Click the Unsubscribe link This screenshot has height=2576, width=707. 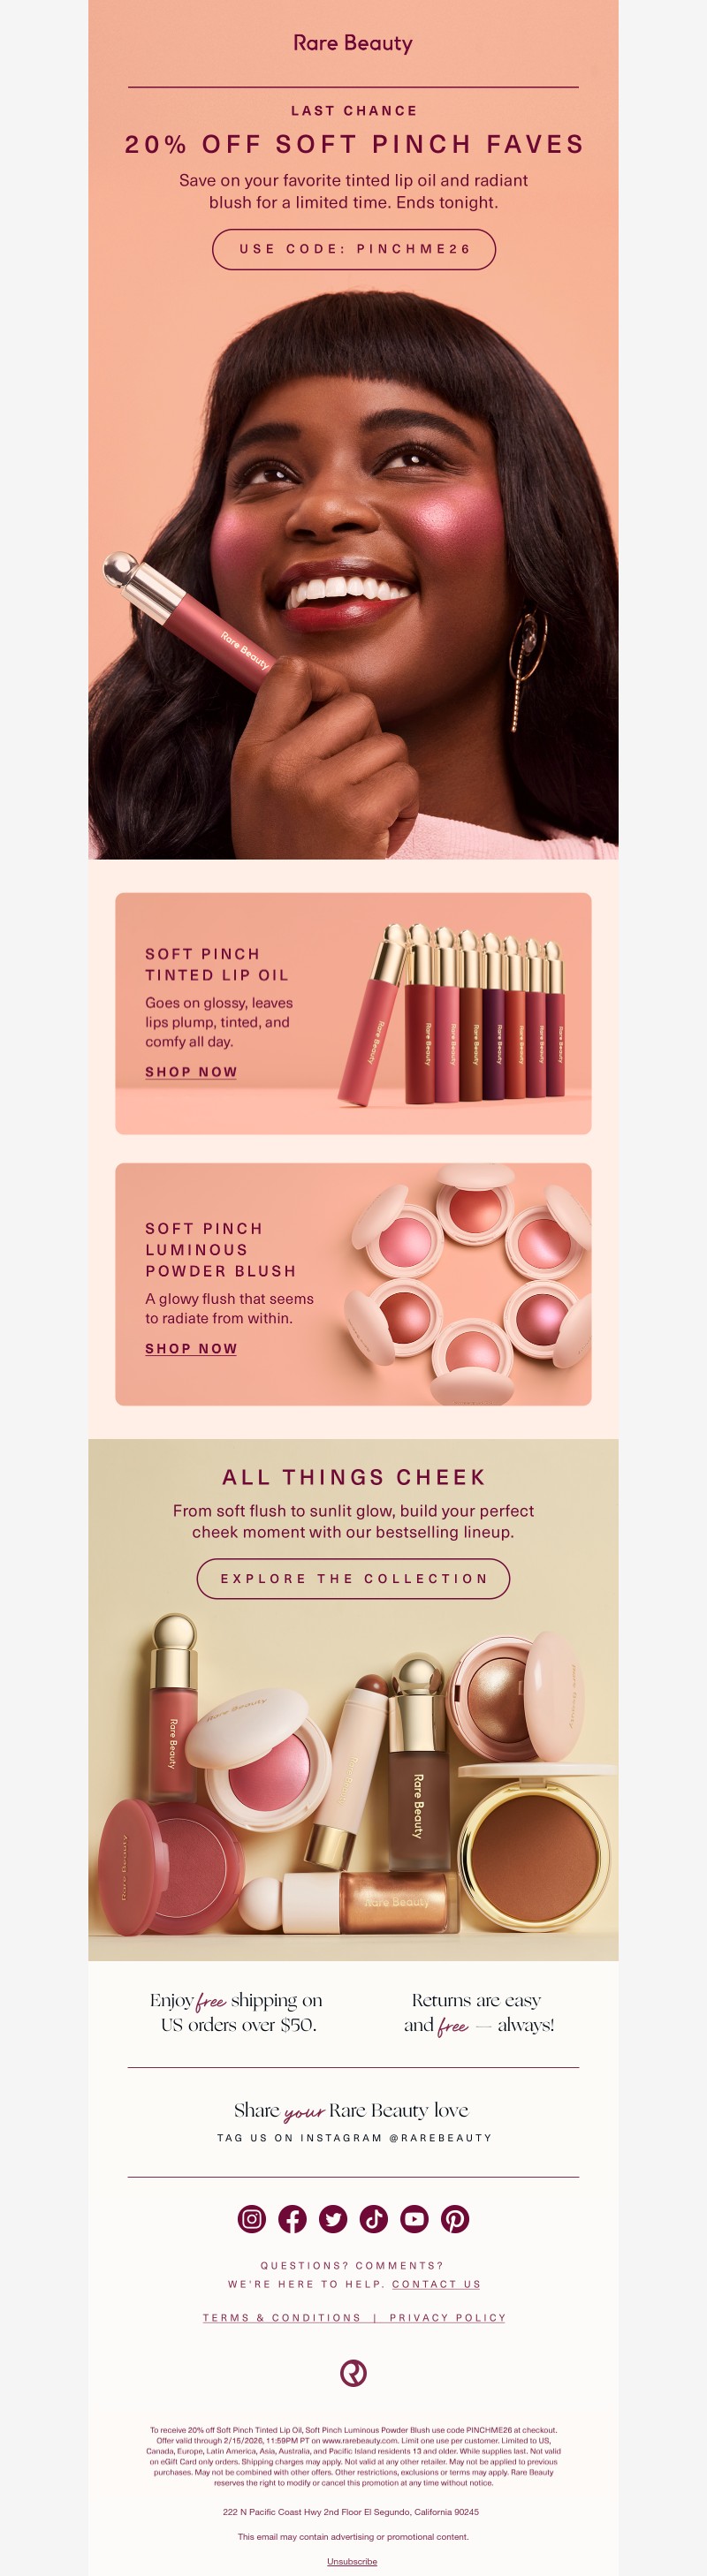click(352, 2561)
